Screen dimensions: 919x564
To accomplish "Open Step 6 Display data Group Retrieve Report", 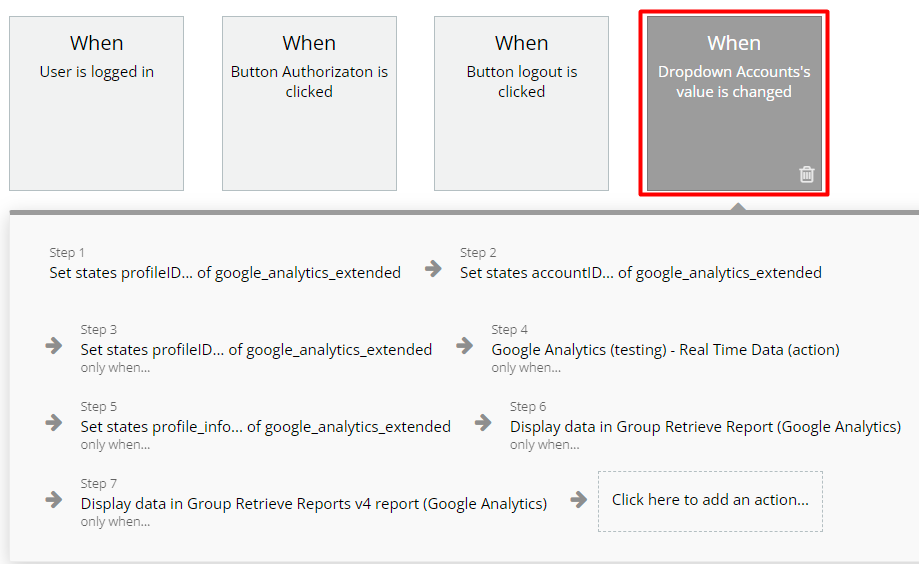I will pyautogui.click(x=705, y=426).
